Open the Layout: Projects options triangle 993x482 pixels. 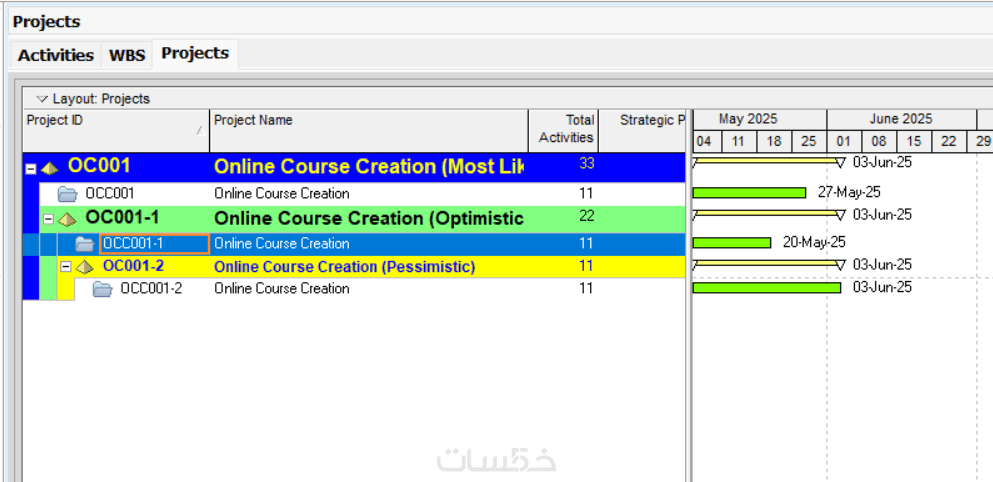[x=42, y=99]
